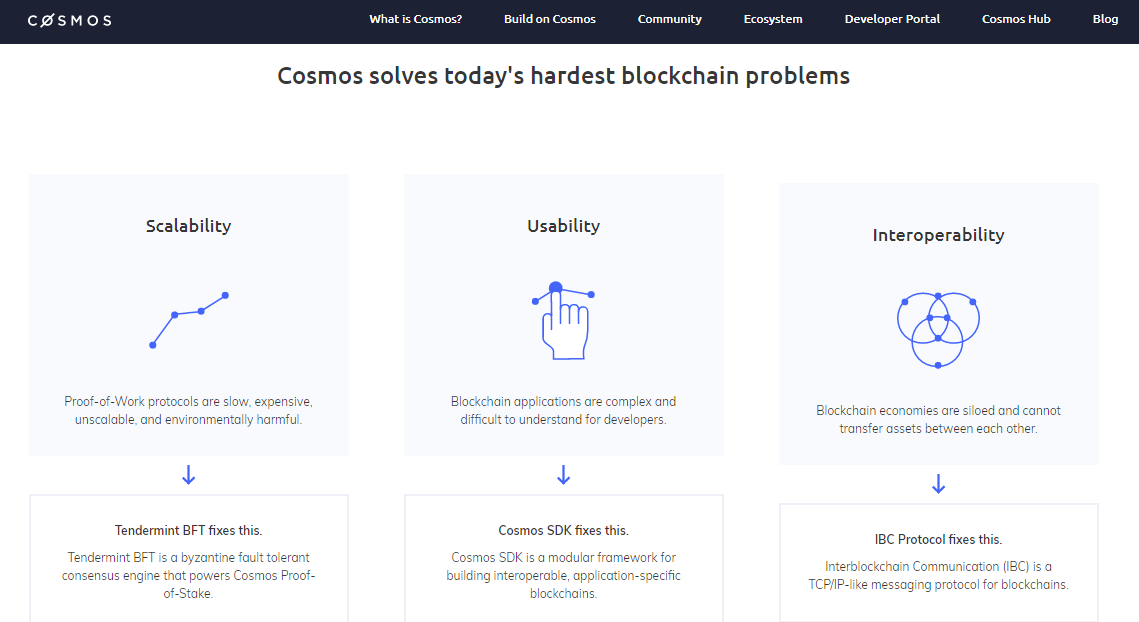This screenshot has height=622, width=1139.
Task: Click the down arrow below Interoperability card
Action: (939, 484)
